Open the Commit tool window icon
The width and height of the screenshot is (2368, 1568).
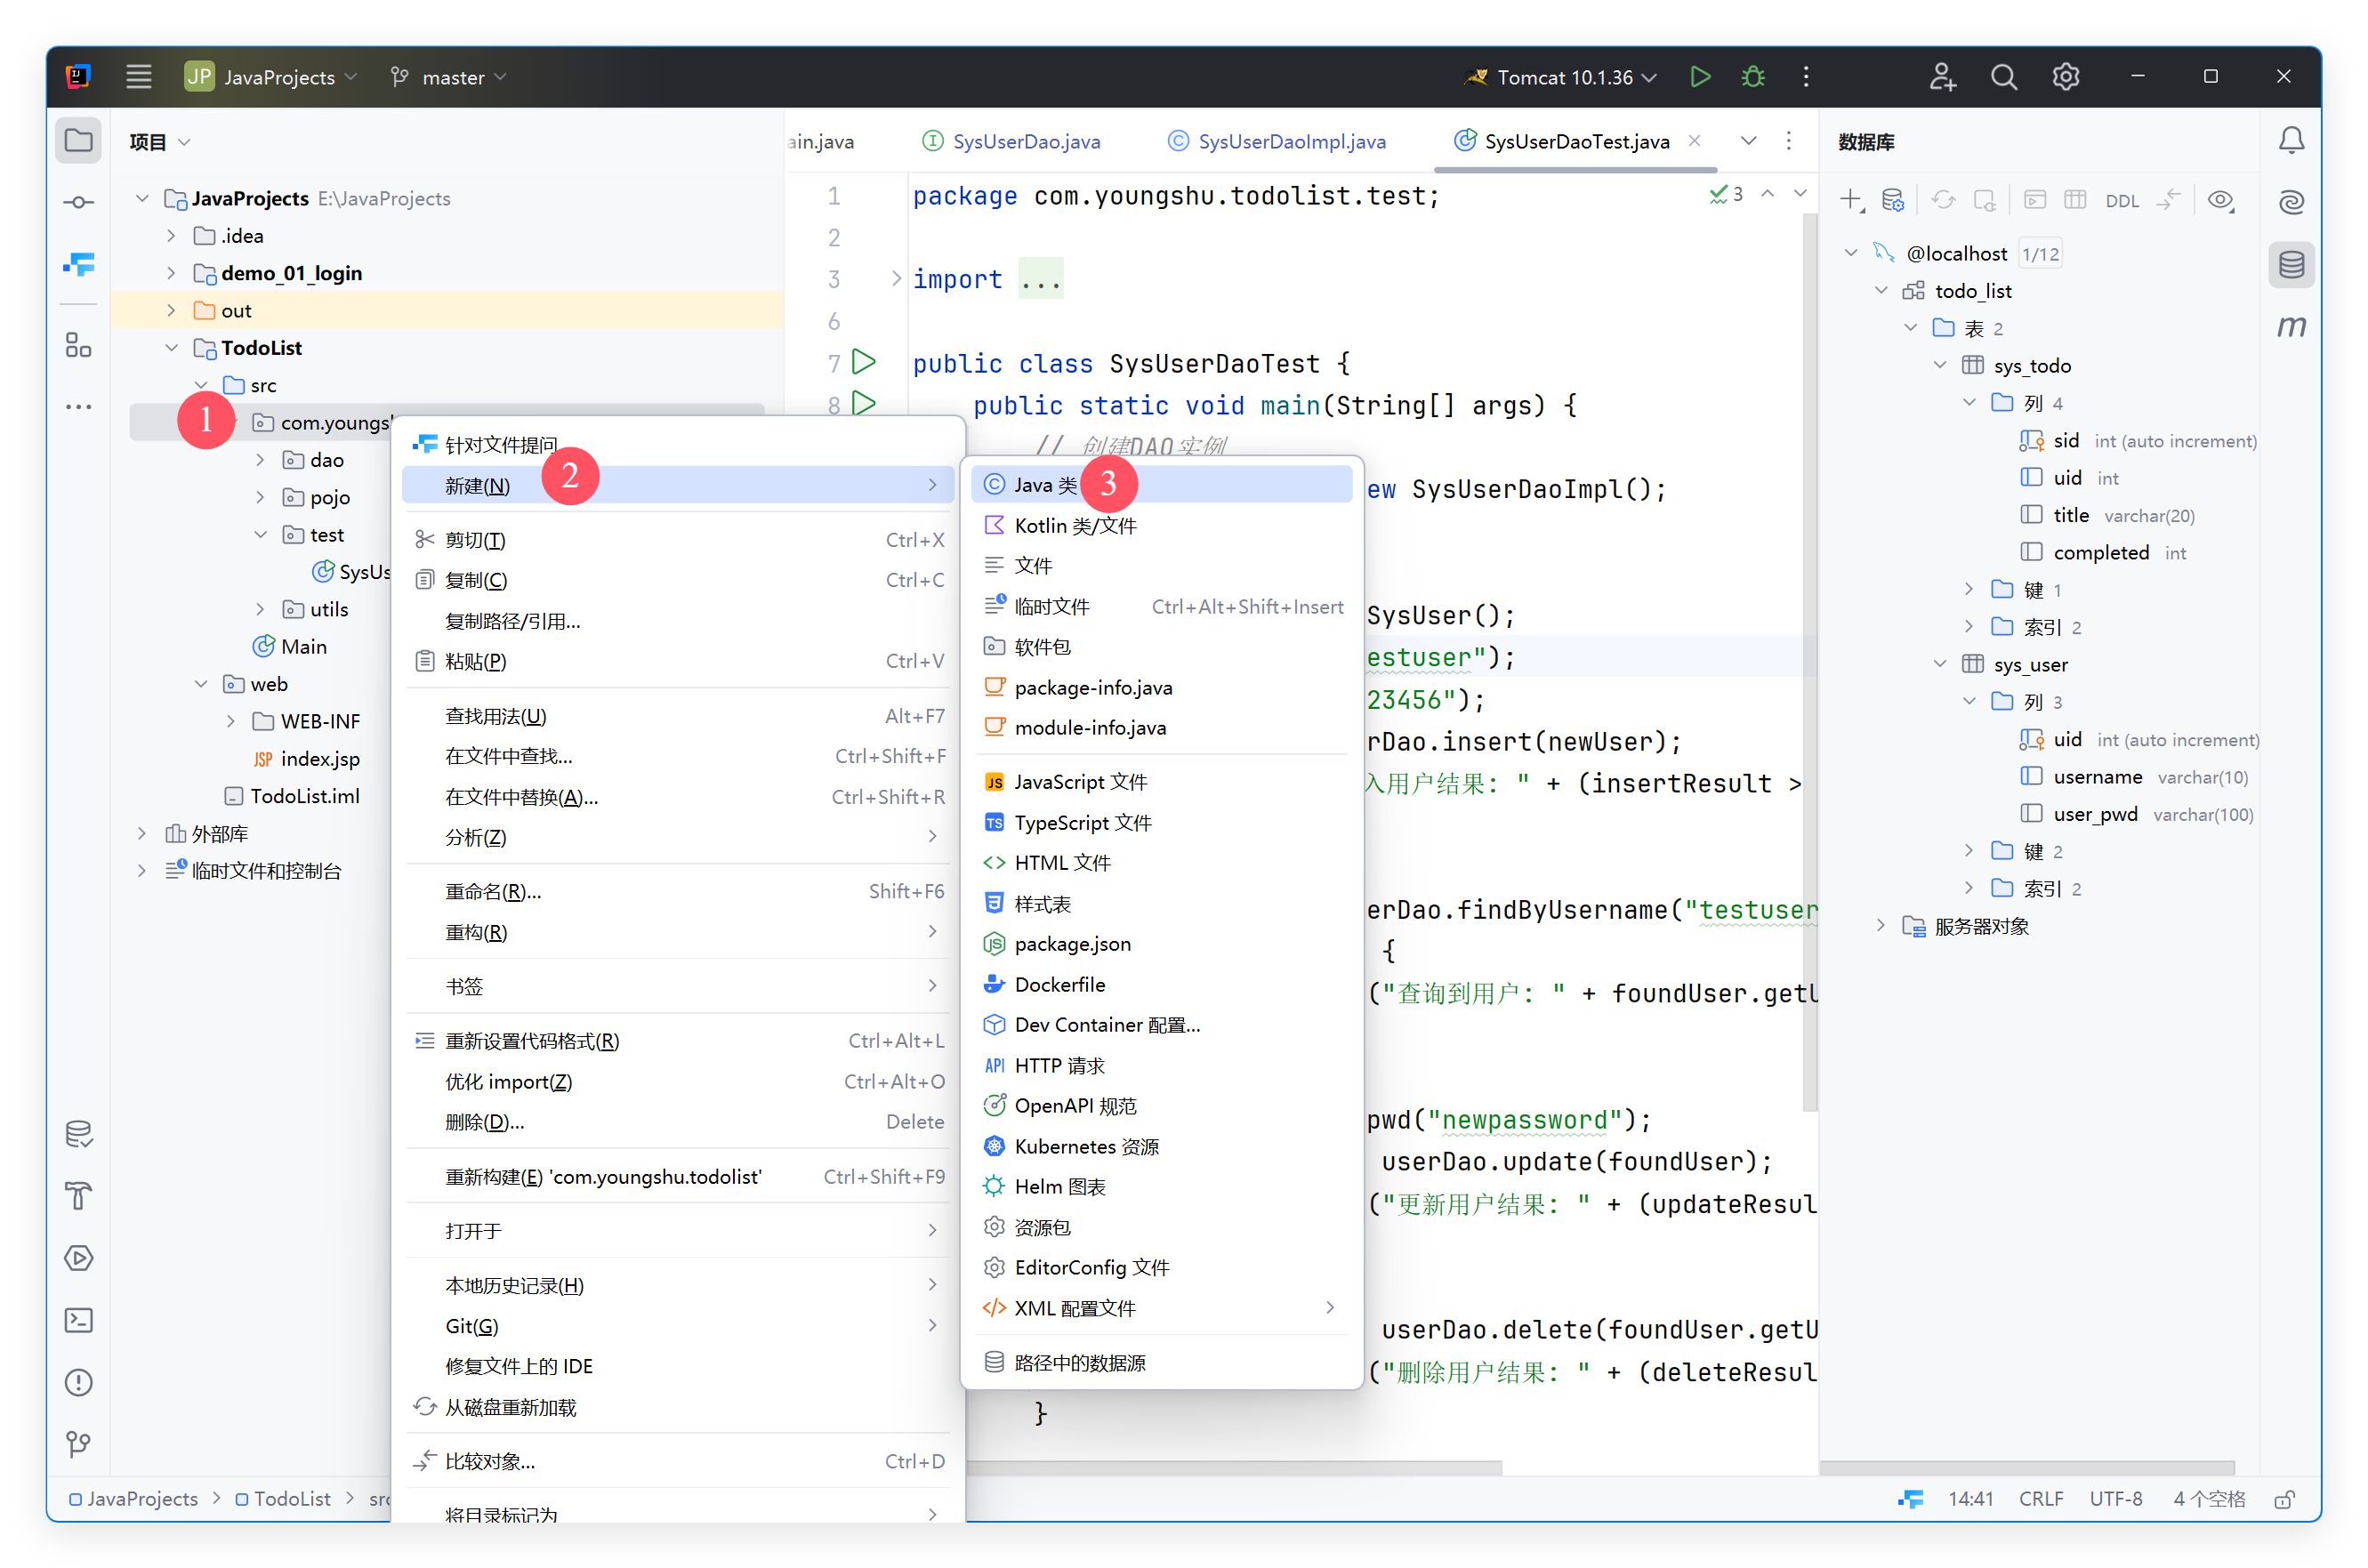(79, 202)
